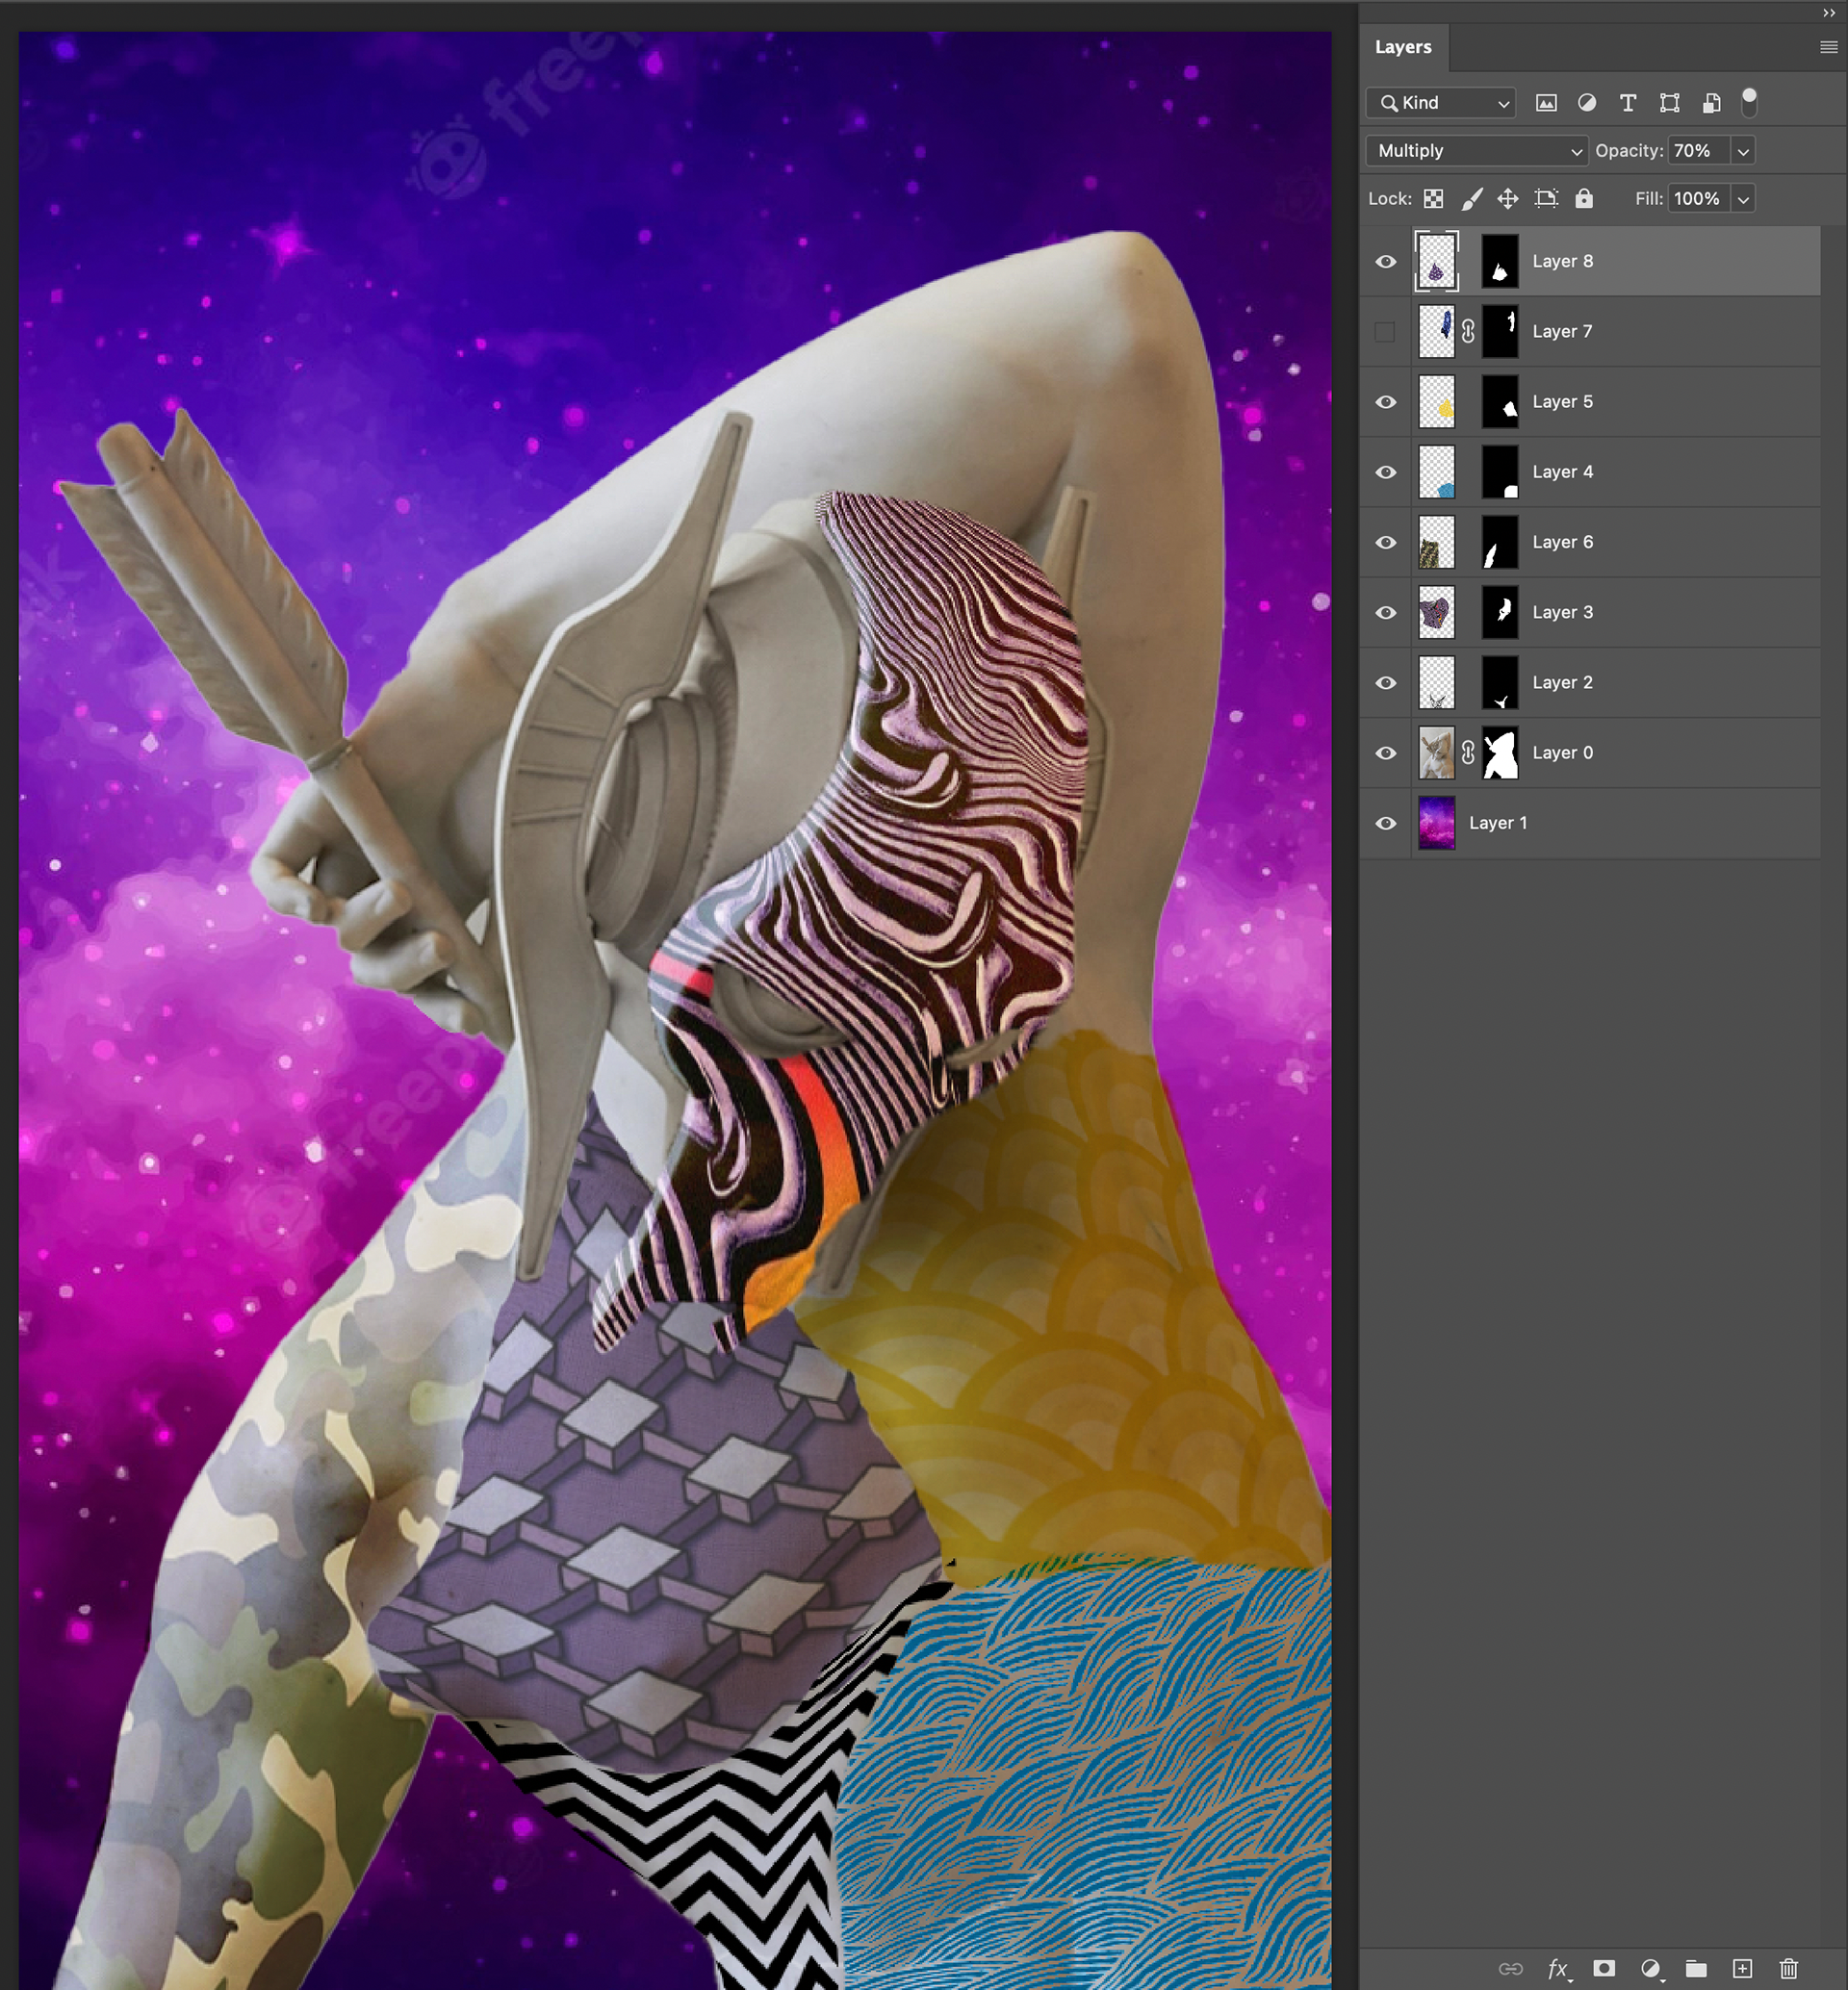Select Layer 3 by its name
Viewport: 1848px width, 1990px height.
tap(1563, 612)
